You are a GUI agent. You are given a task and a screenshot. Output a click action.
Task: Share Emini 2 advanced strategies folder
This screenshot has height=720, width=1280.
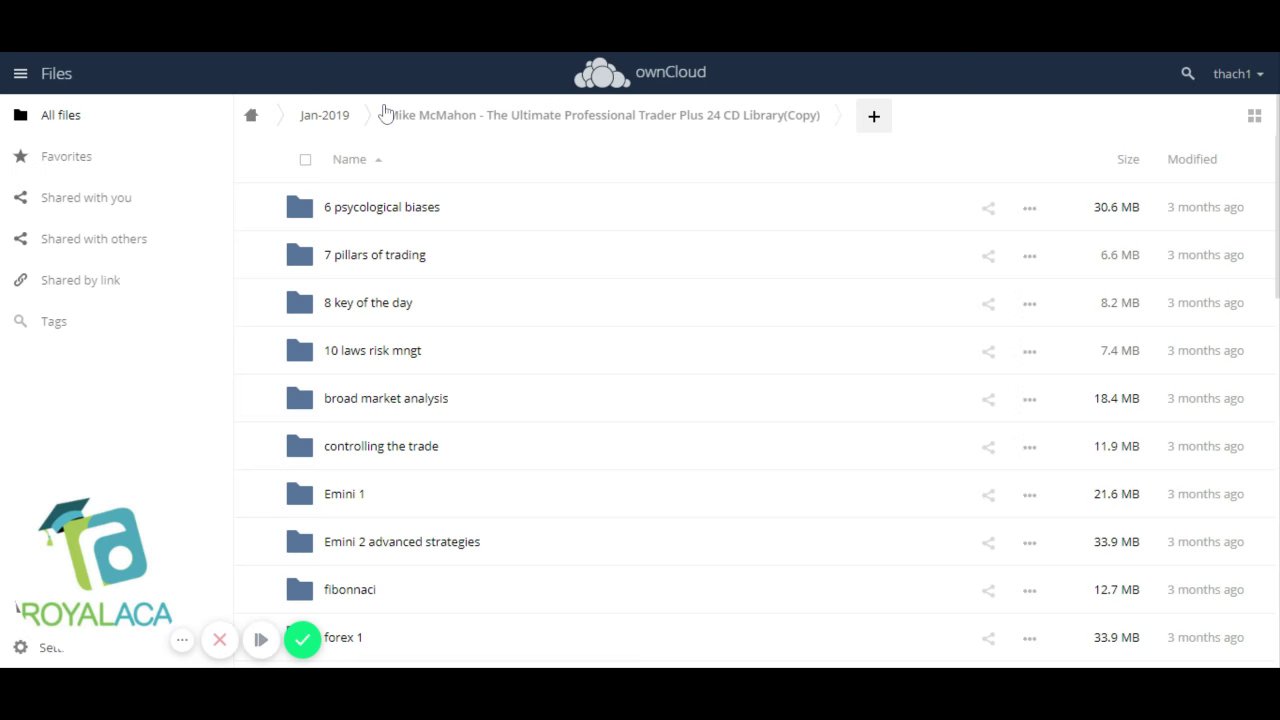click(x=988, y=543)
